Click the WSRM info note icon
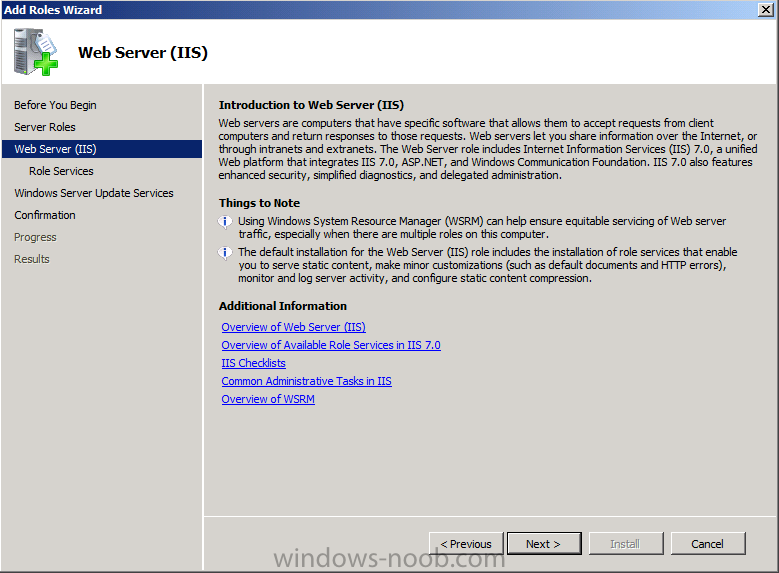The image size is (779, 573). coord(225,222)
